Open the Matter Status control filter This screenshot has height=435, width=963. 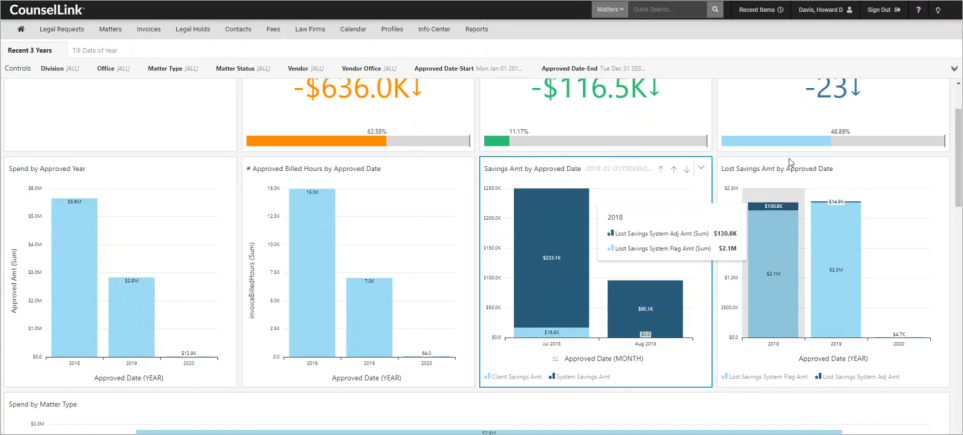pyautogui.click(x=243, y=69)
